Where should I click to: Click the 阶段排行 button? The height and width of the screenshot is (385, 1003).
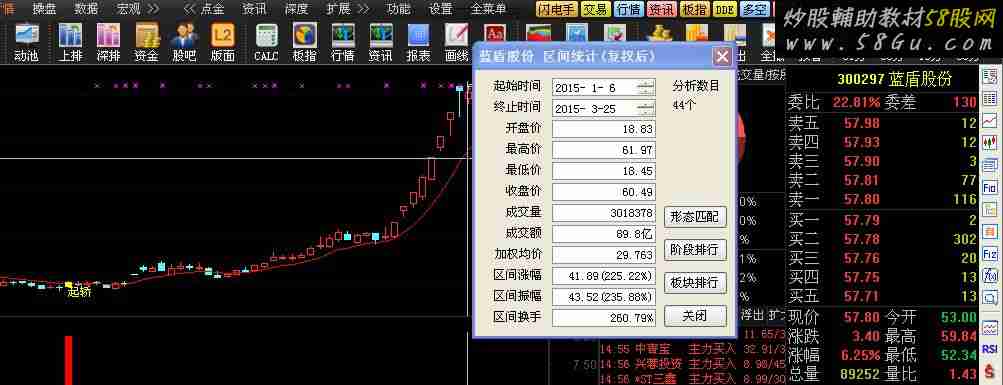695,249
